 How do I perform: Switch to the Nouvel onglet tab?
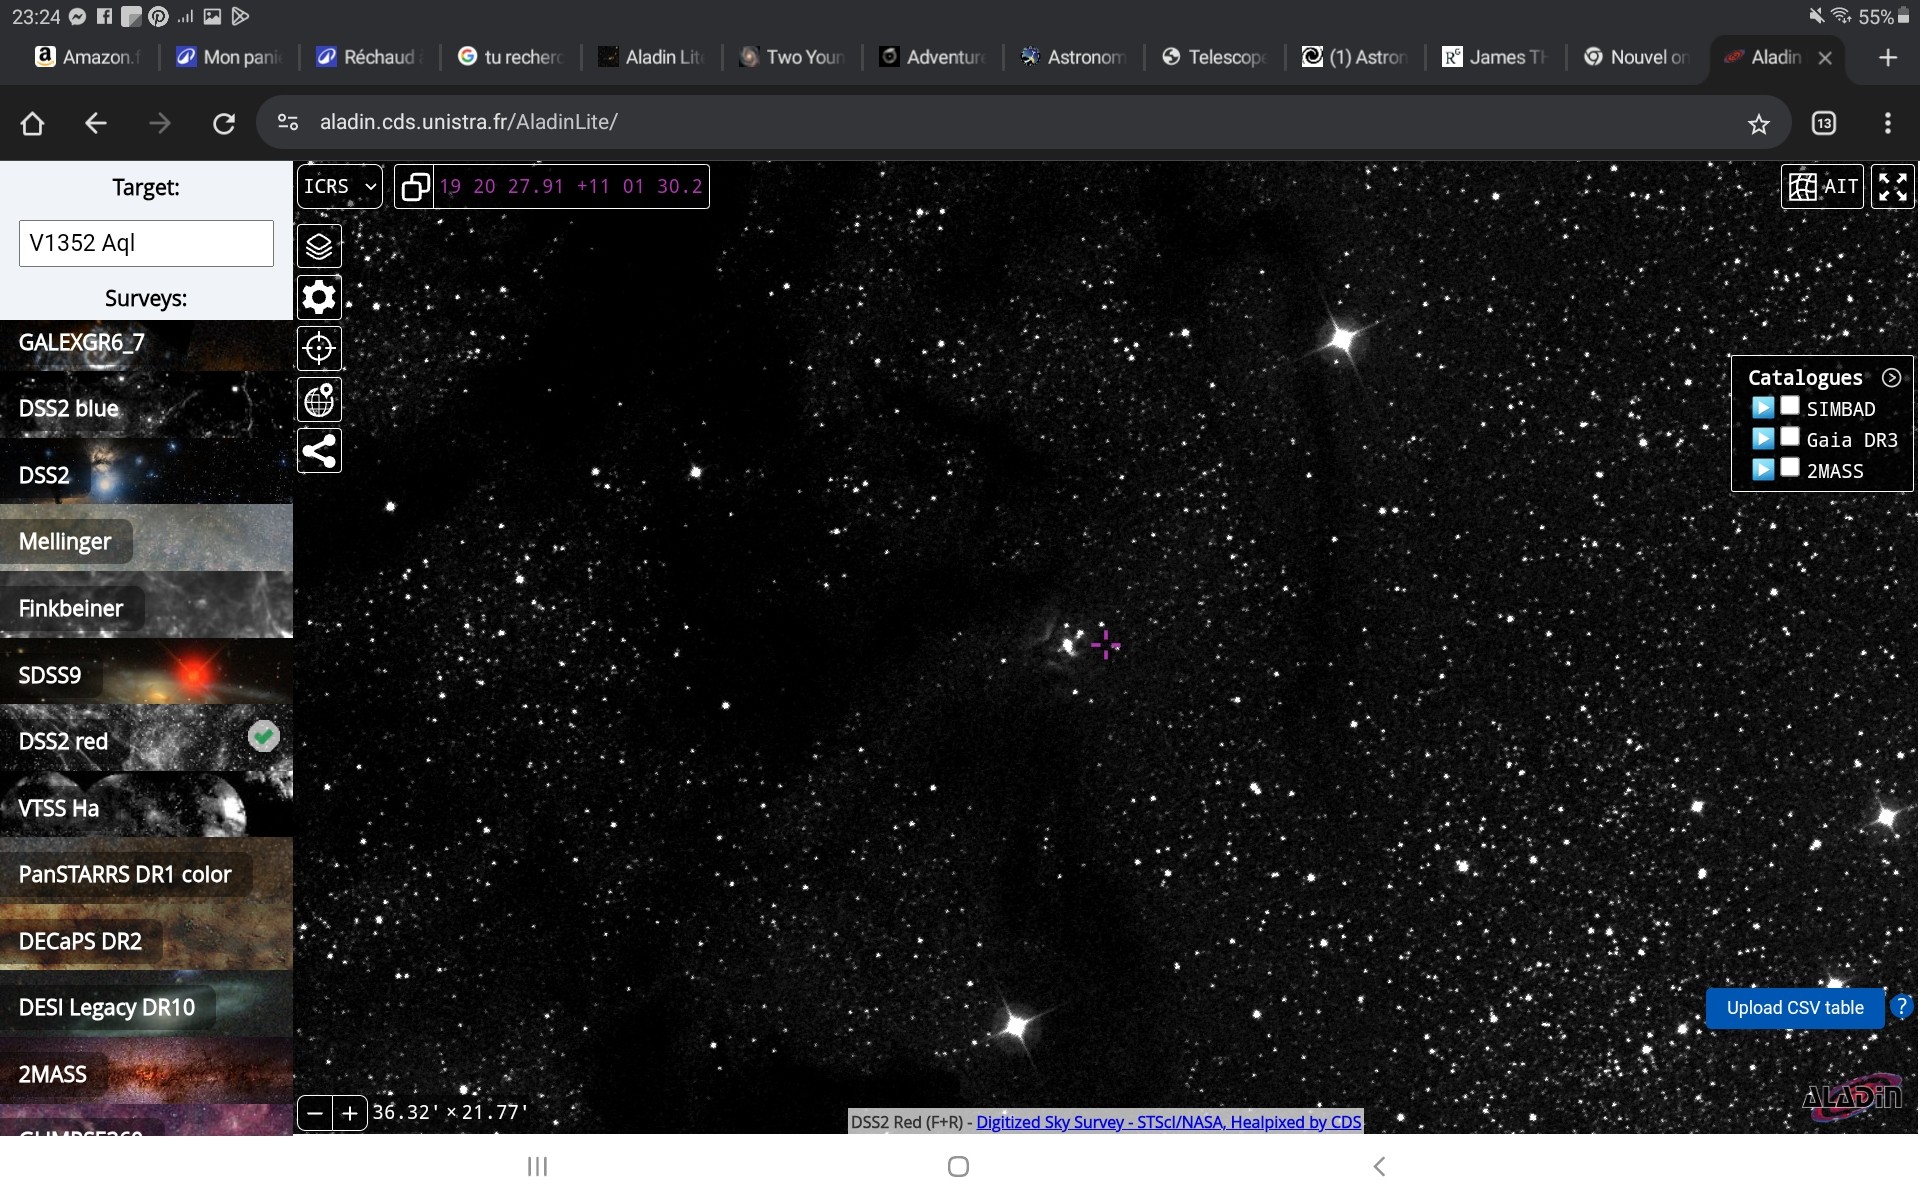click(x=1636, y=57)
